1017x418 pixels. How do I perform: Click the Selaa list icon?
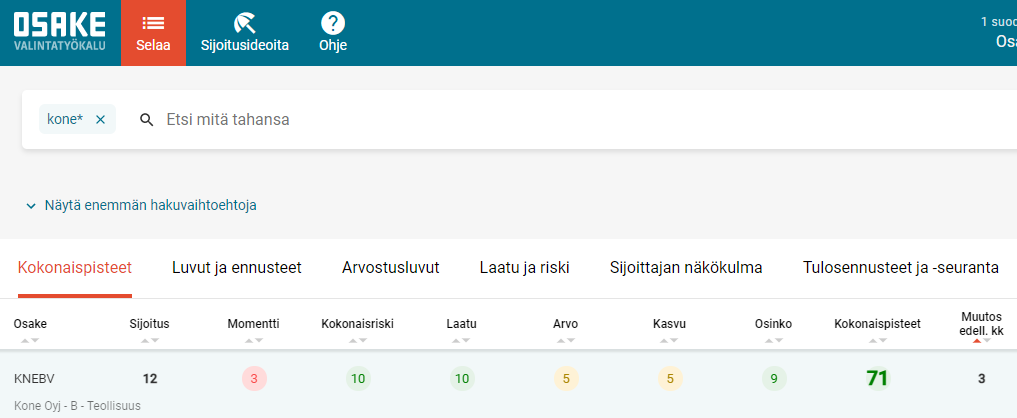(x=153, y=22)
